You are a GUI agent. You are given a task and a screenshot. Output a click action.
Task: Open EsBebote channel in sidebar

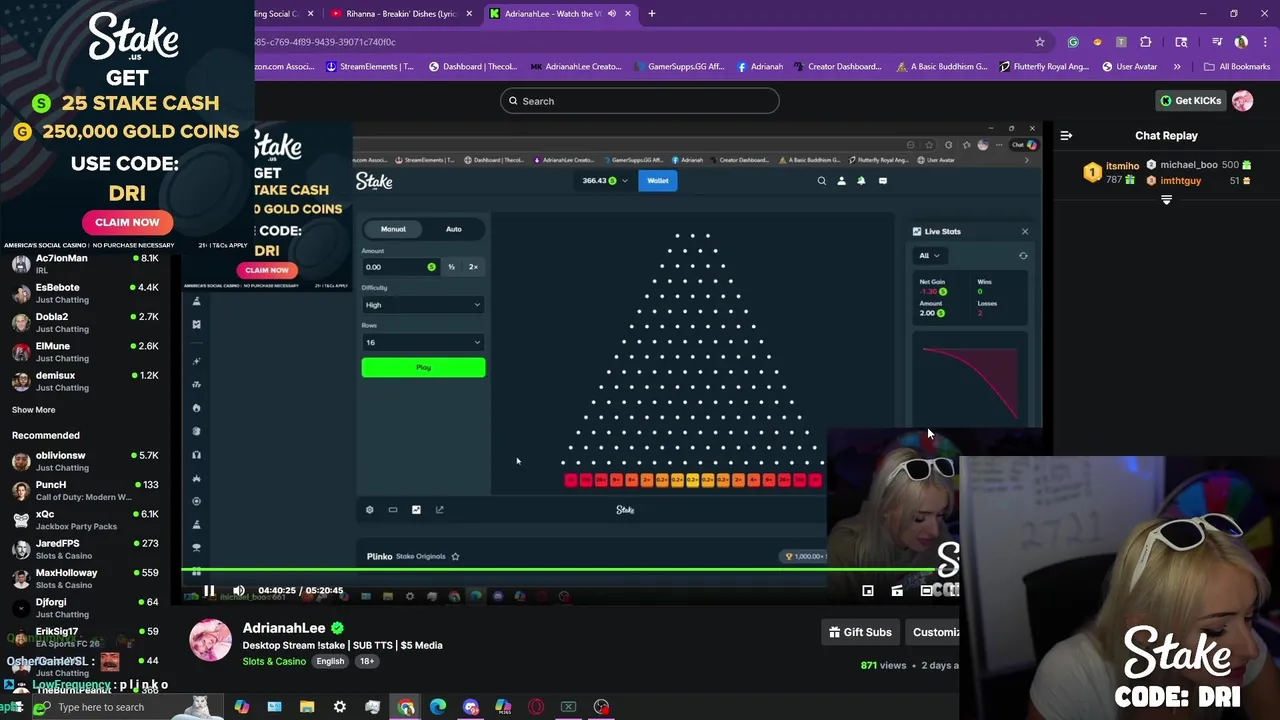pos(85,293)
